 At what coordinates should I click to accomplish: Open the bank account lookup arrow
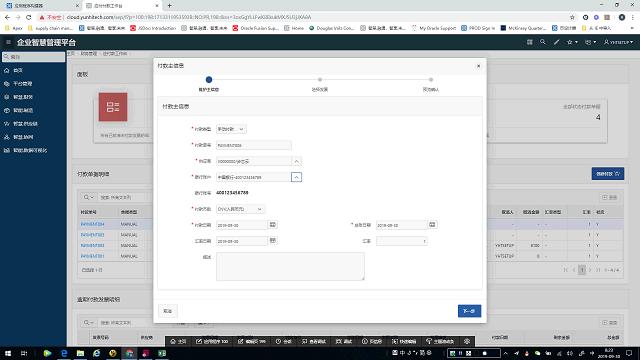(x=296, y=177)
